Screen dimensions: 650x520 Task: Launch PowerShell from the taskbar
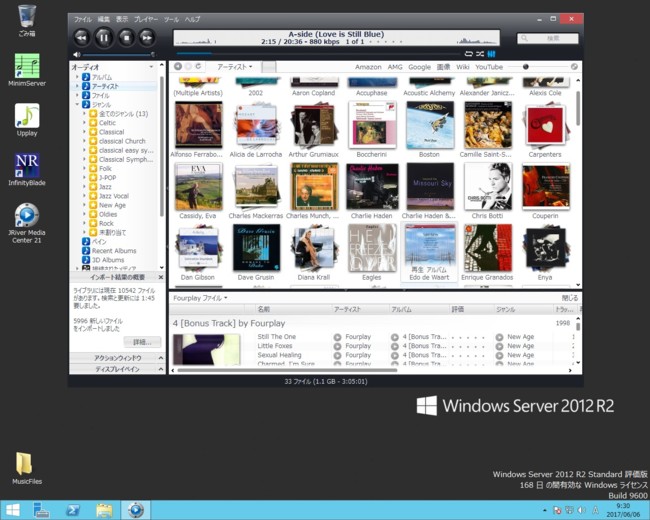(x=73, y=510)
